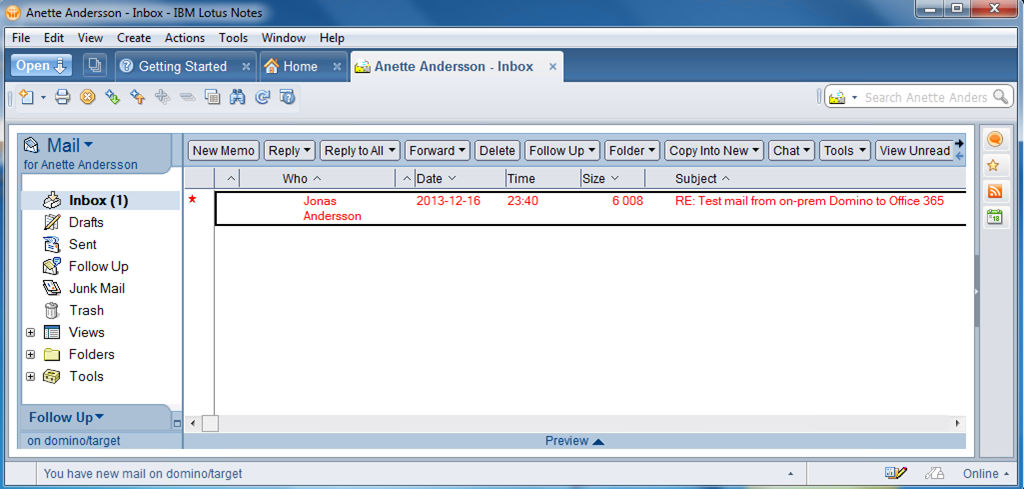Click the Navigate Next (green down arrow) icon
The width and height of the screenshot is (1024, 489).
pos(112,97)
